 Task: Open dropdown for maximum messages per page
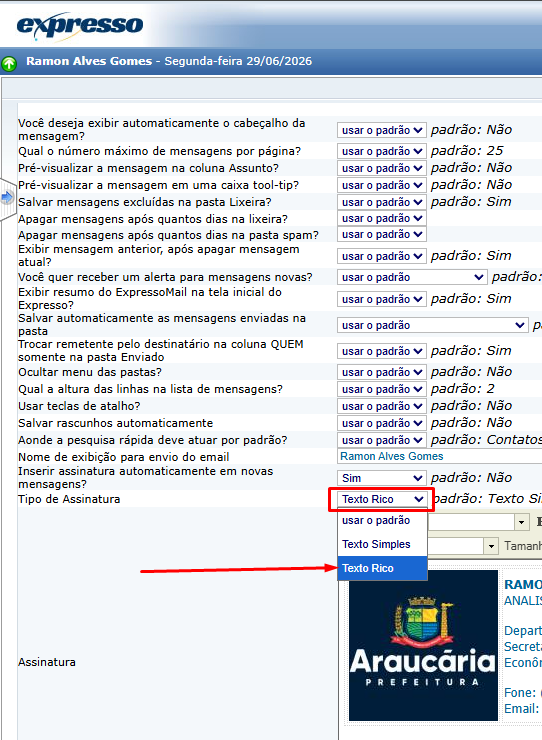point(382,151)
